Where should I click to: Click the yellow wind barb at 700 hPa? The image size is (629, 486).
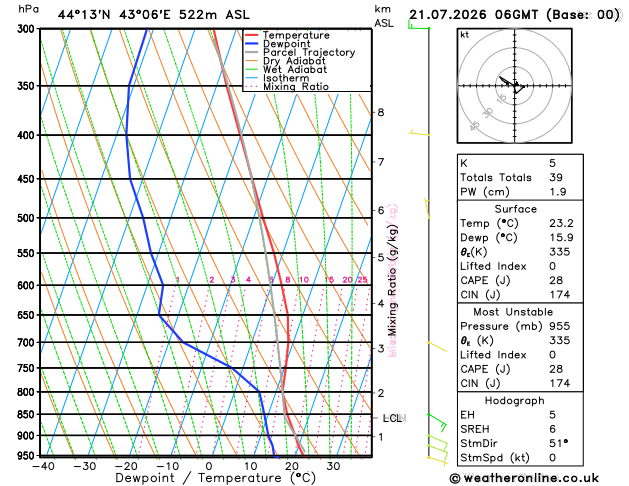(x=437, y=347)
